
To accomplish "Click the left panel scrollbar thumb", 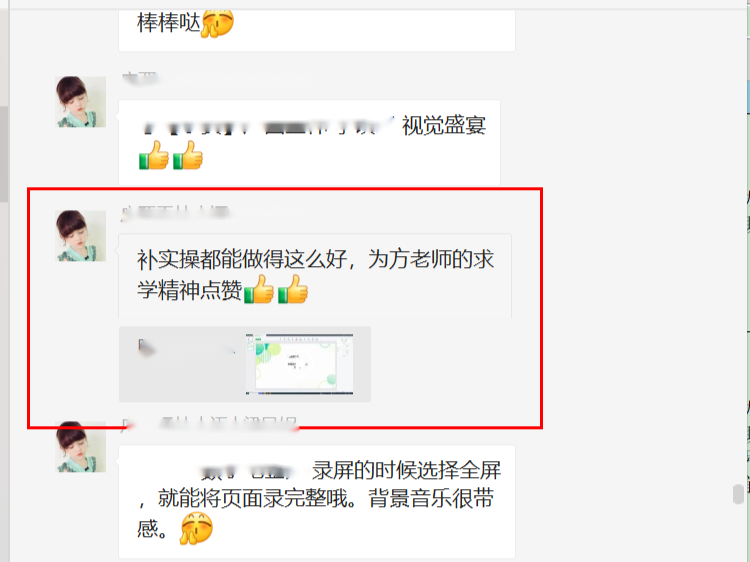I will coord(4,154).
